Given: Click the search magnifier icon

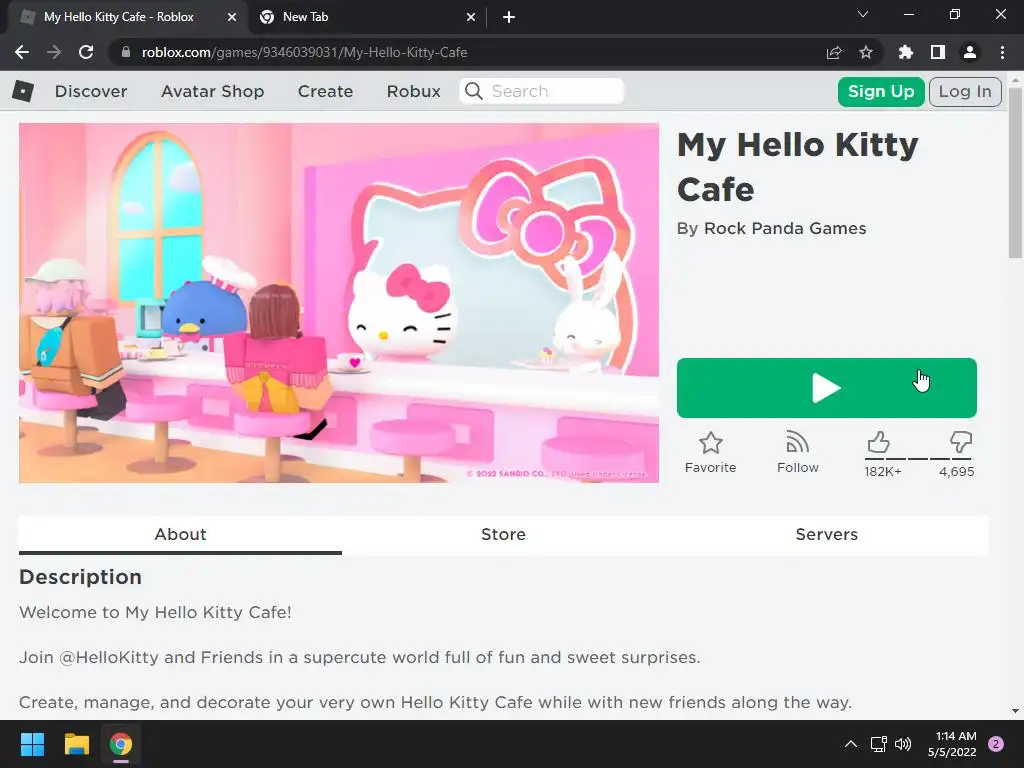Looking at the screenshot, I should tap(474, 91).
